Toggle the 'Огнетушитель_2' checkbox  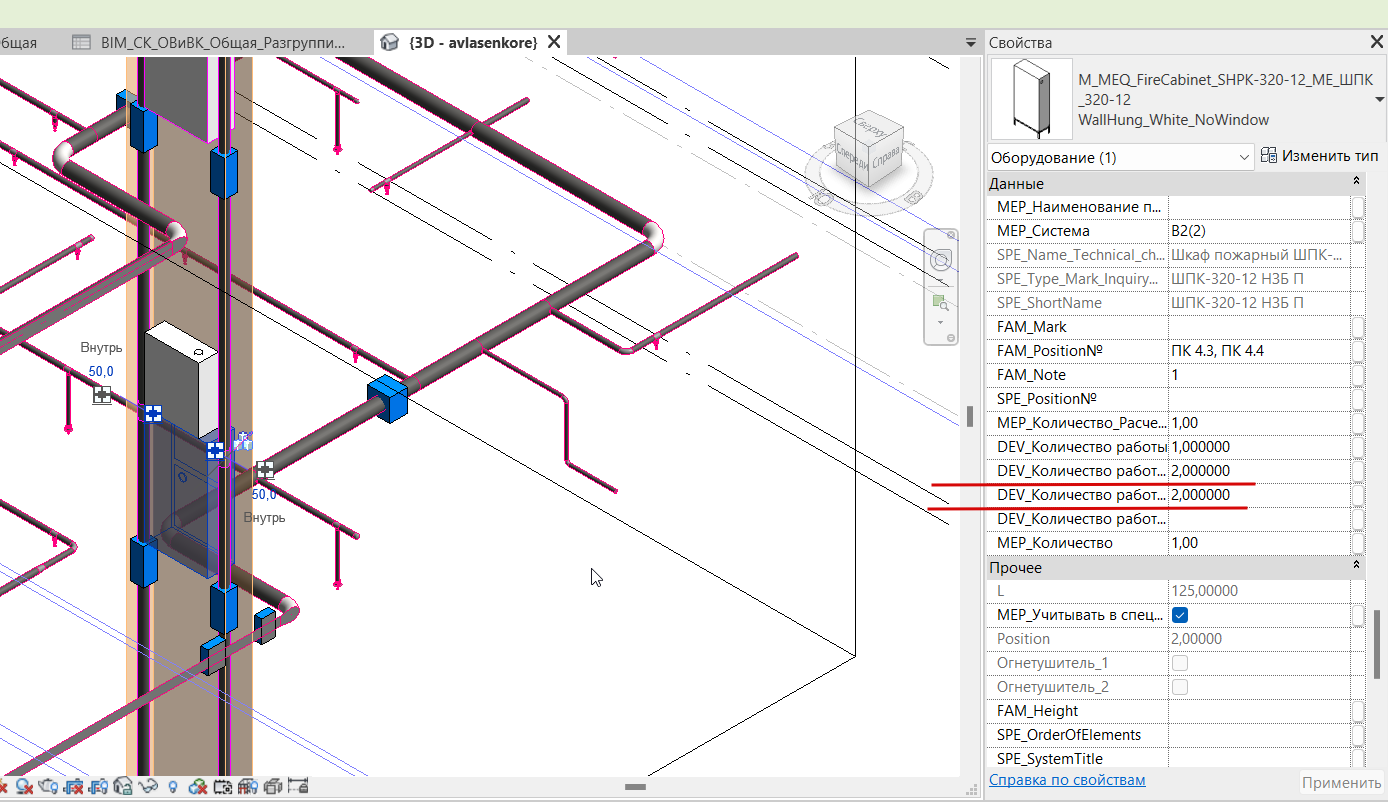pos(1180,687)
